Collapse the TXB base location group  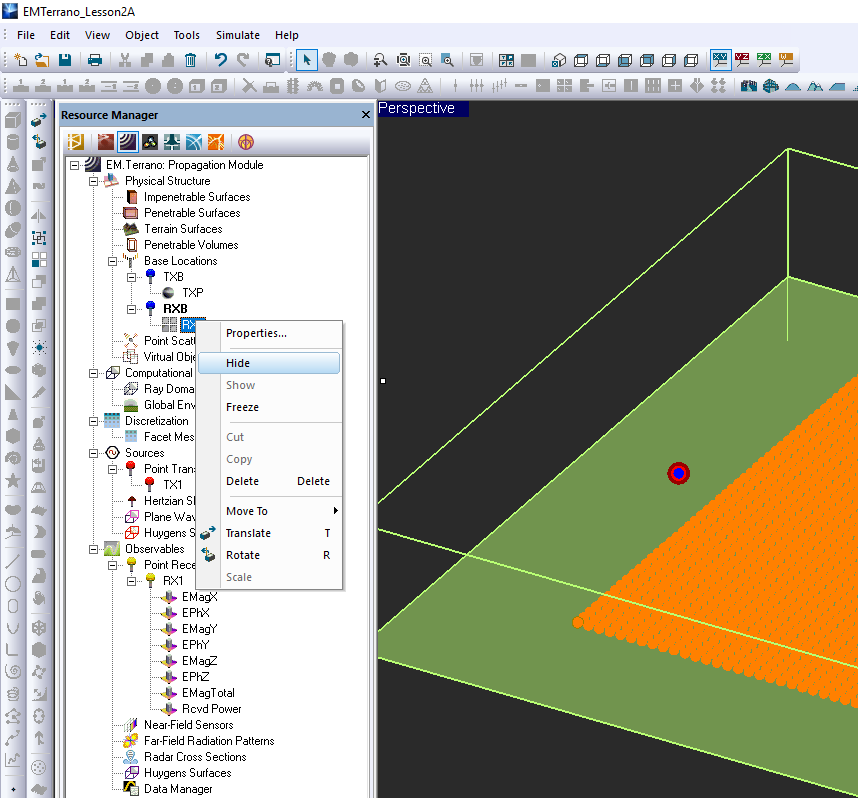coord(132,277)
